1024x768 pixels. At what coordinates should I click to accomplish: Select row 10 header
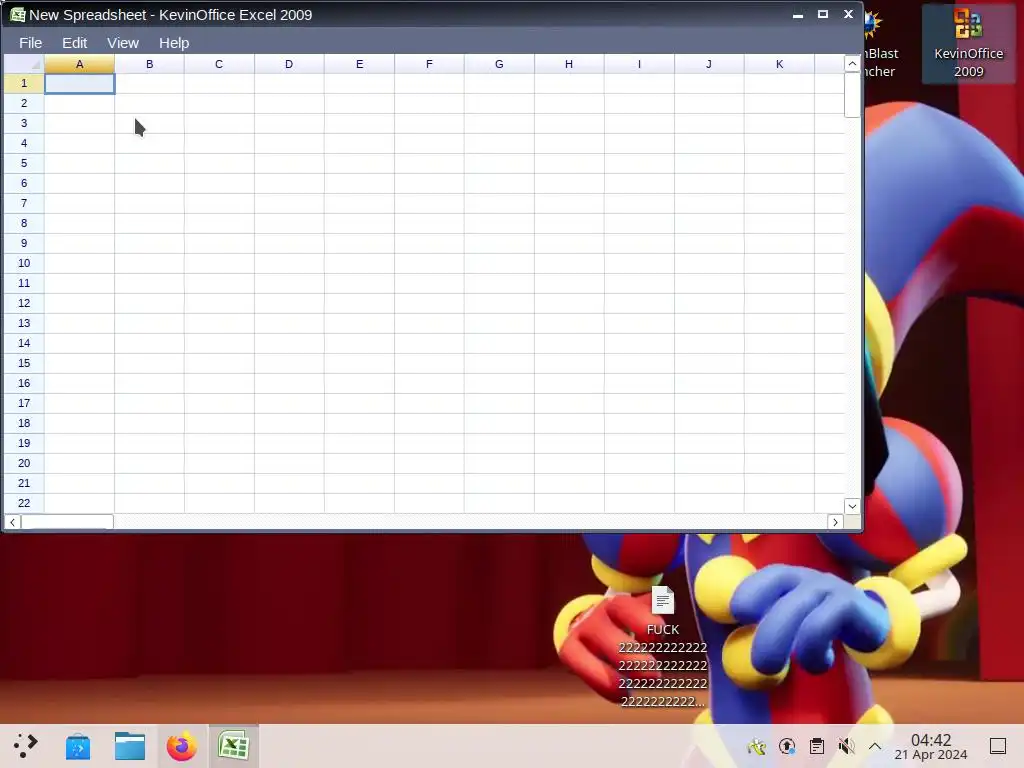pos(24,263)
